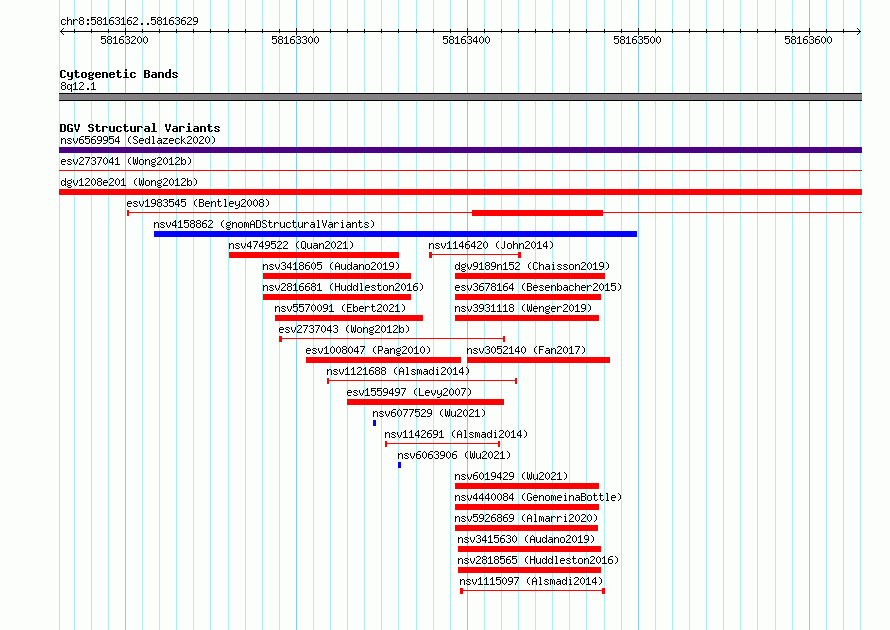Click the nsv6569954 (Sedlazeck2020) variant label
This screenshot has width=890, height=630.
(x=138, y=140)
